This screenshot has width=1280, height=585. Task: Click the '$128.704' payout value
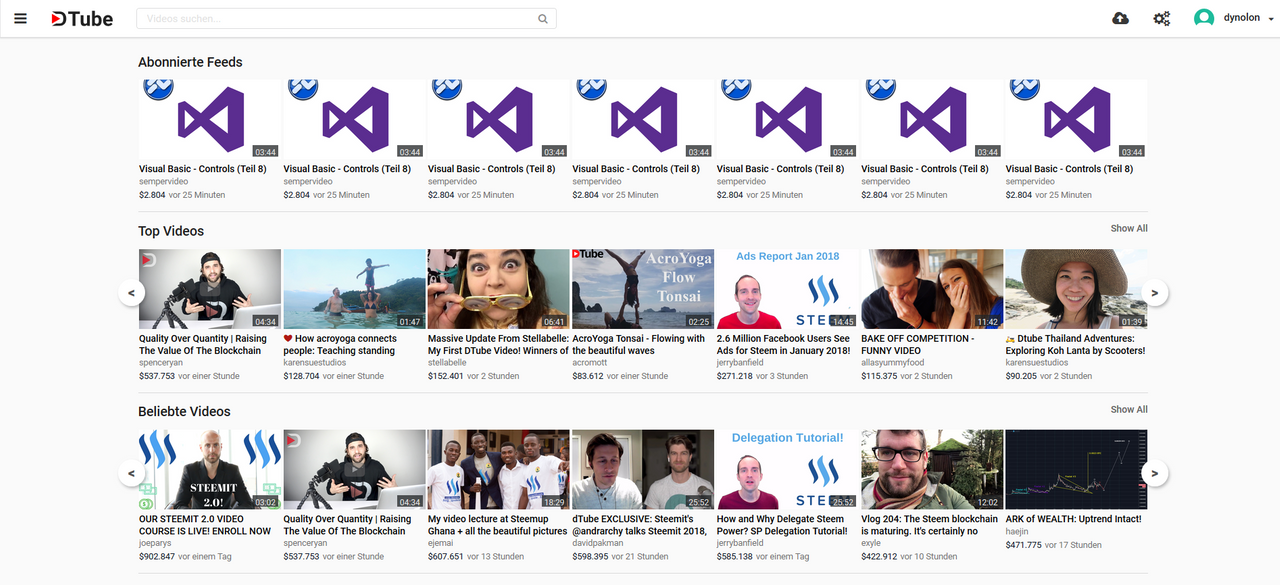click(302, 376)
